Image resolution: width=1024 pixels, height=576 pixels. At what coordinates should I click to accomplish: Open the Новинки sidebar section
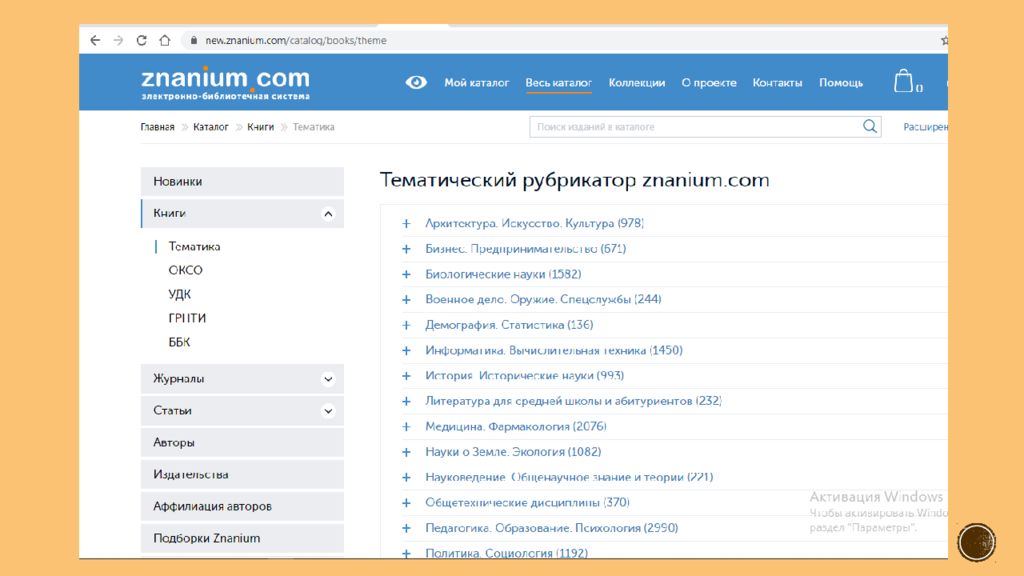[x=242, y=182]
